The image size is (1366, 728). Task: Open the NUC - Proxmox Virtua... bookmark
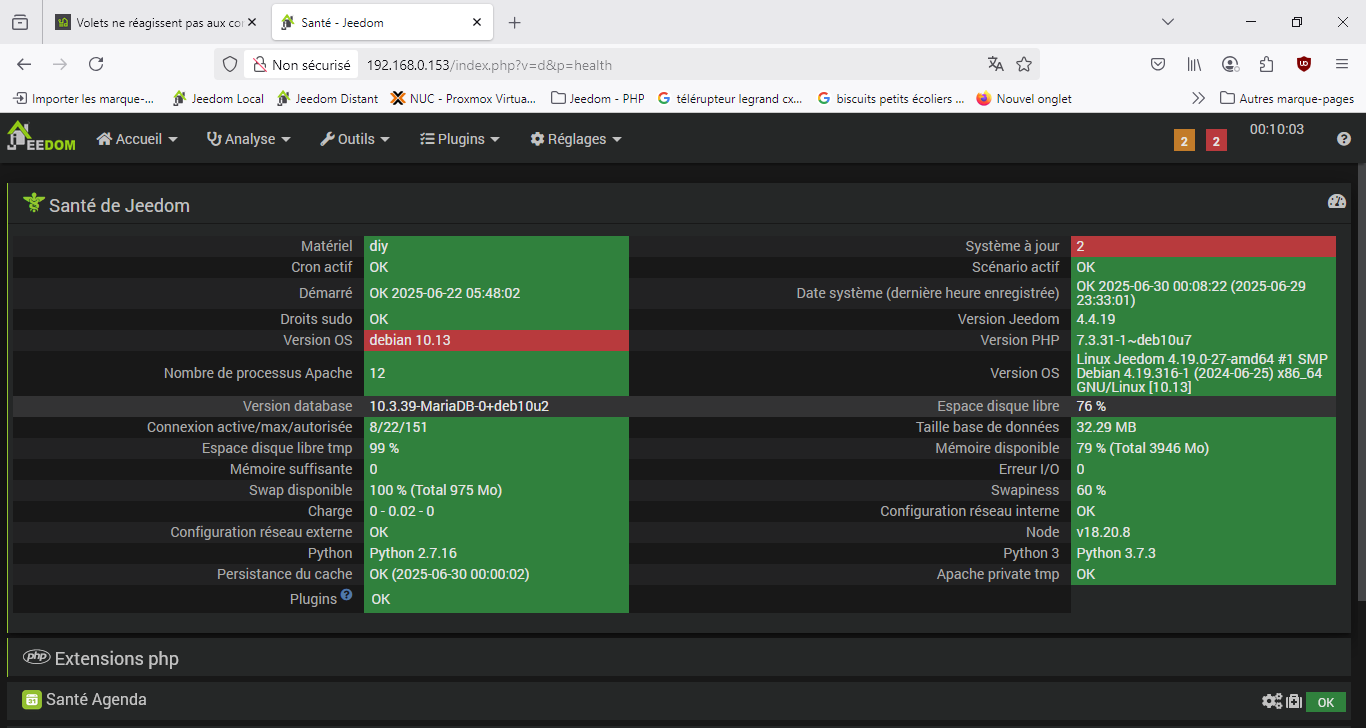click(464, 98)
